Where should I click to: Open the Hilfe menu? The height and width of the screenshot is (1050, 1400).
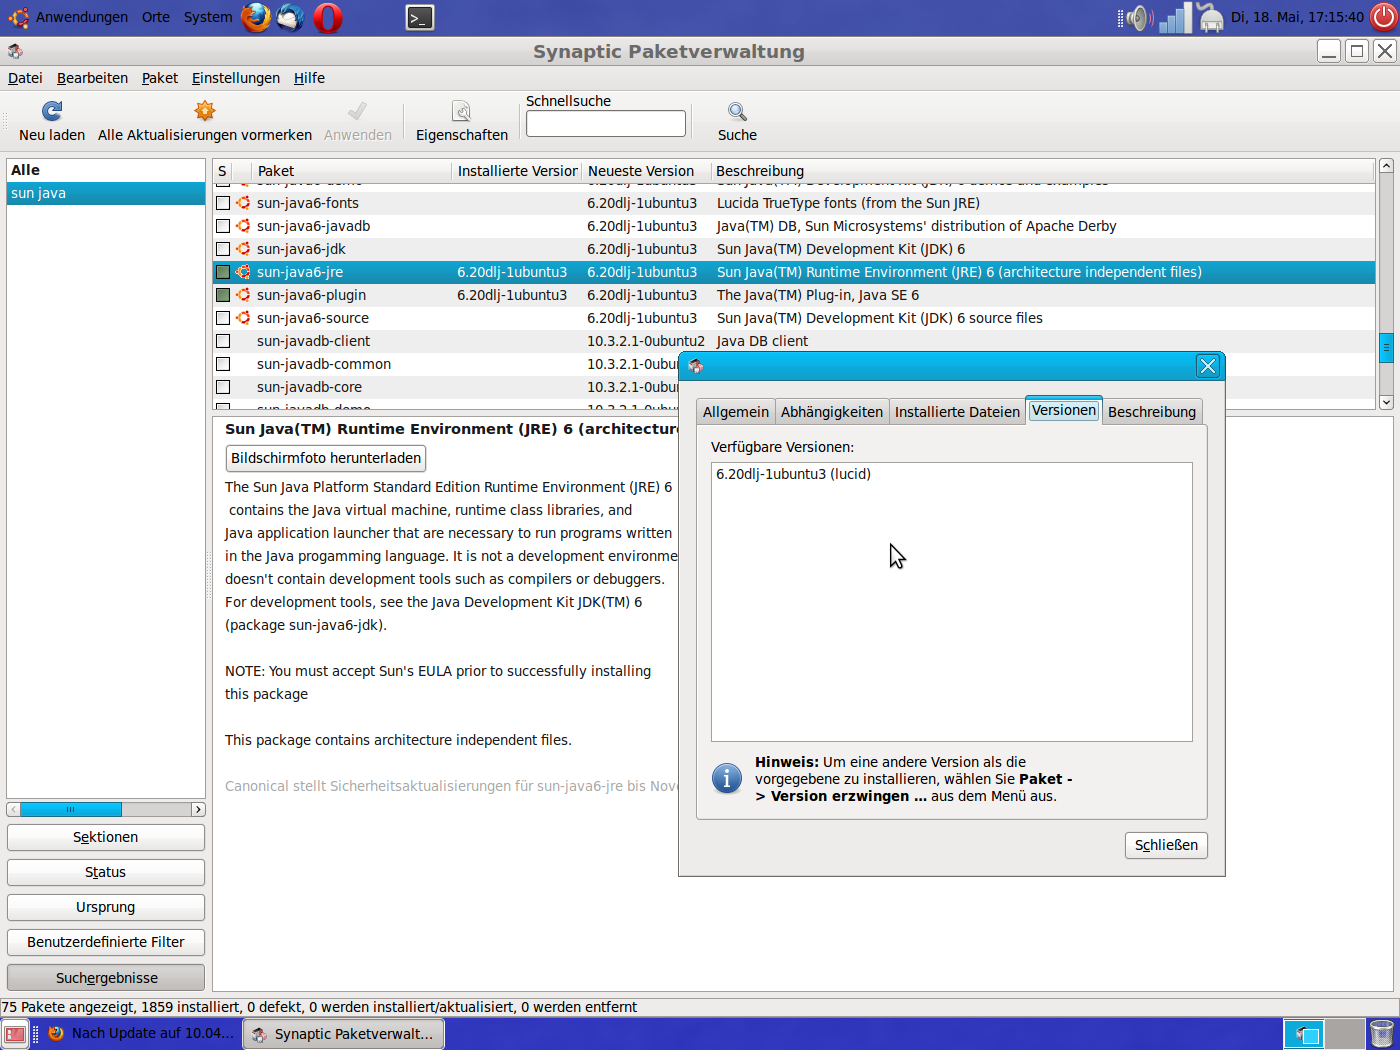(309, 78)
